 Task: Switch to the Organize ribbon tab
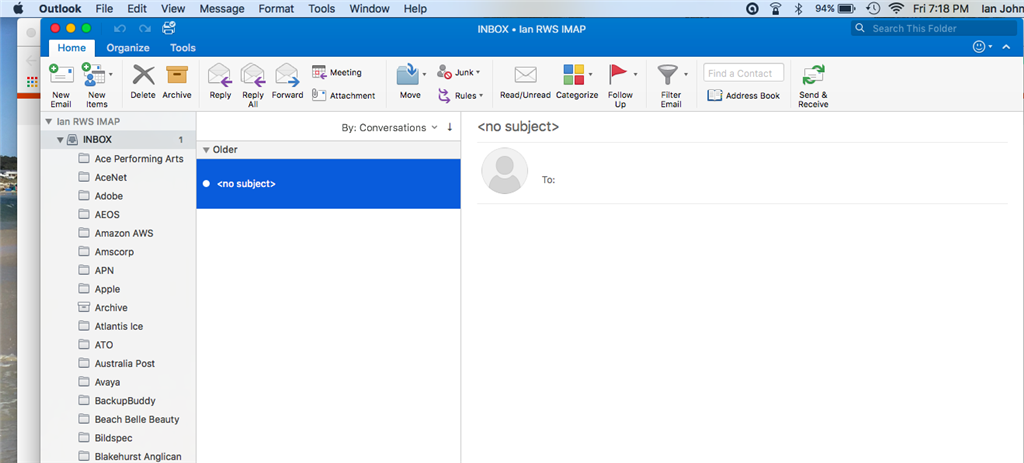[x=128, y=48]
